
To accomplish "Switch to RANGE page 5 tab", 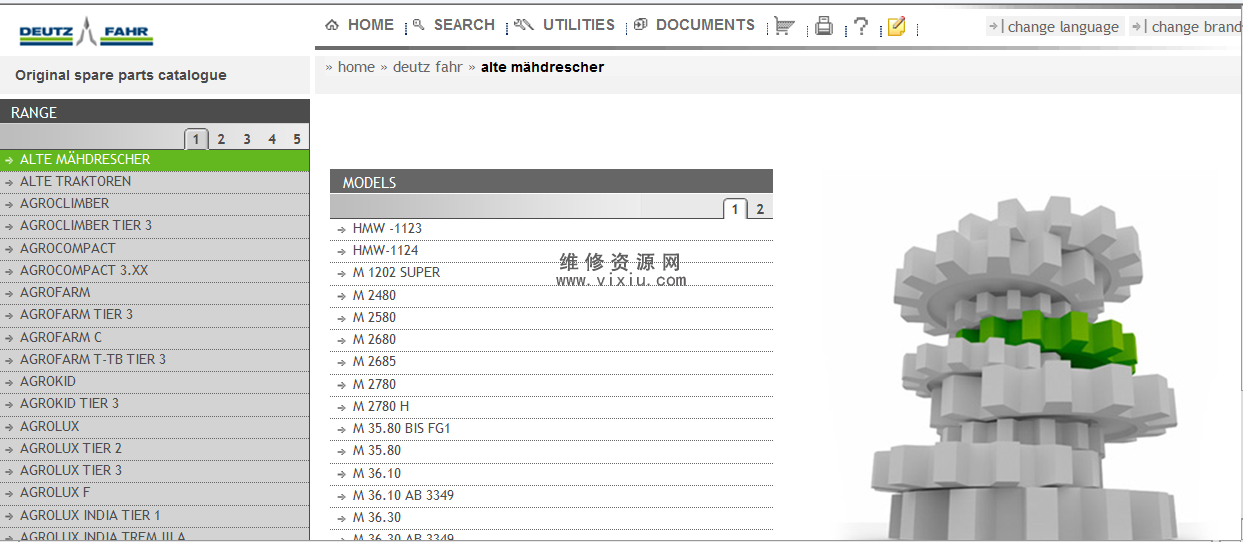I will [x=297, y=139].
